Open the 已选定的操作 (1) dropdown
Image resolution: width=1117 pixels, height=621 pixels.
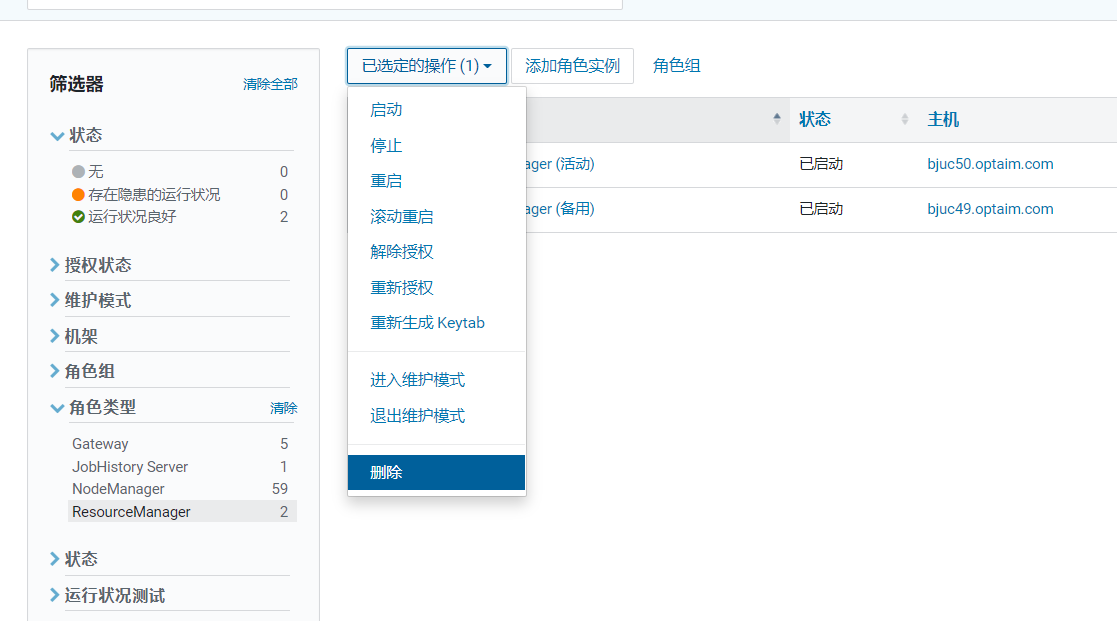point(427,66)
